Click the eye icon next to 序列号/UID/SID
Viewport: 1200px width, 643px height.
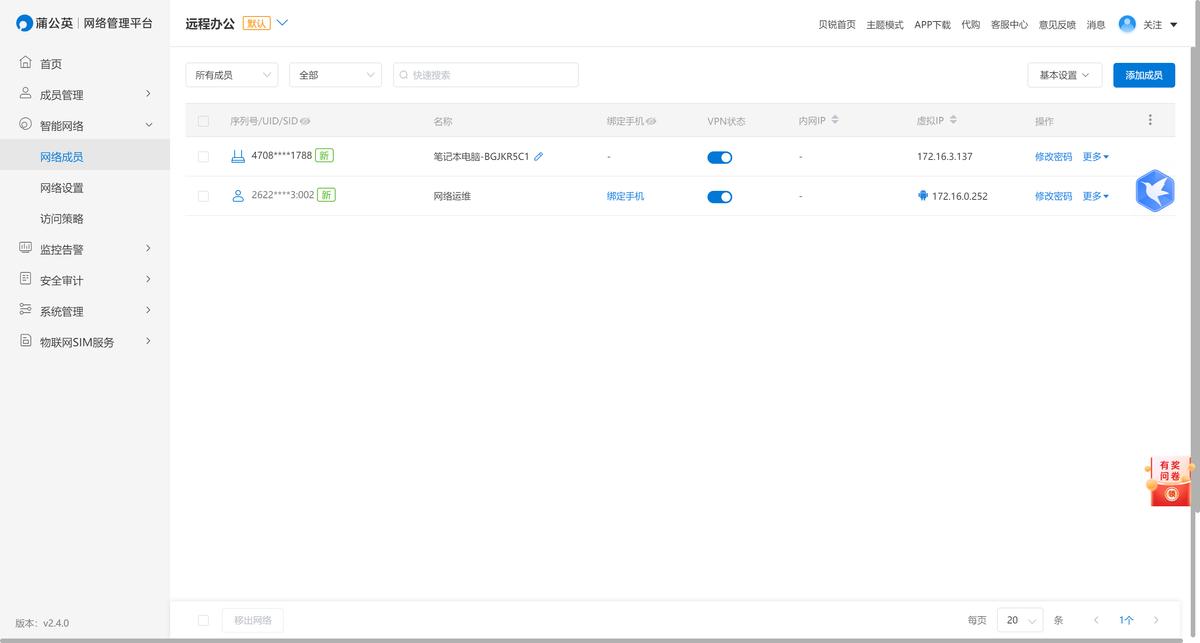305,121
